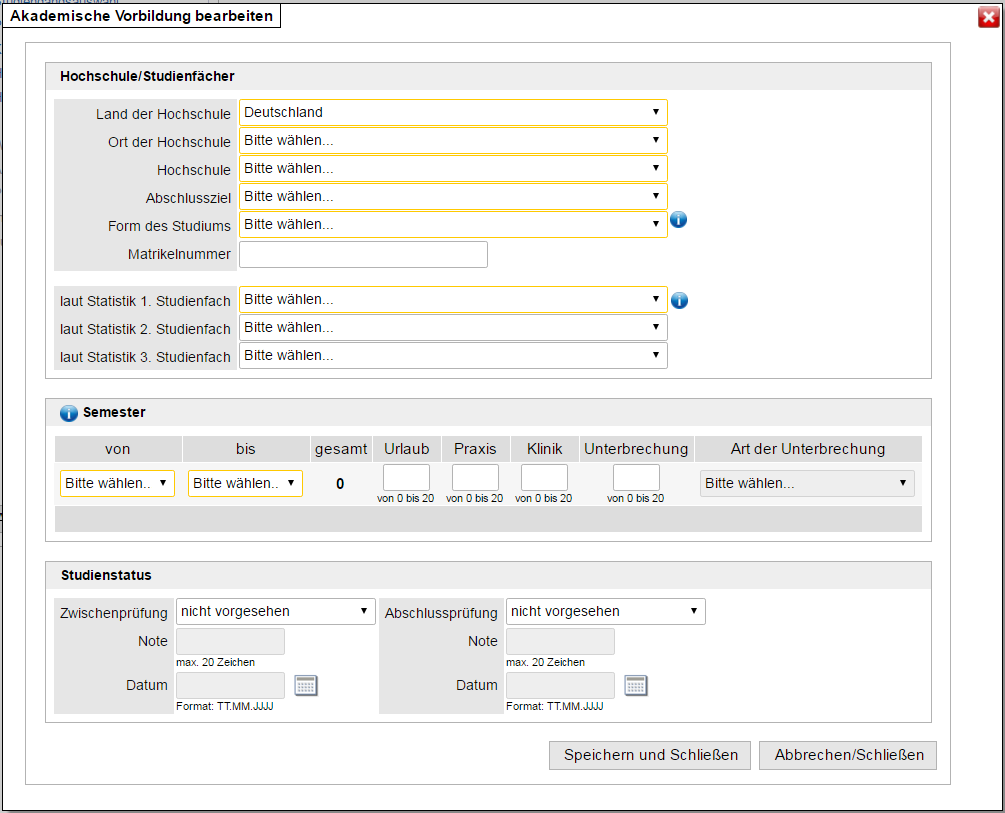Focus the Matrikelnummer input field
This screenshot has width=1005, height=813.
[363, 255]
